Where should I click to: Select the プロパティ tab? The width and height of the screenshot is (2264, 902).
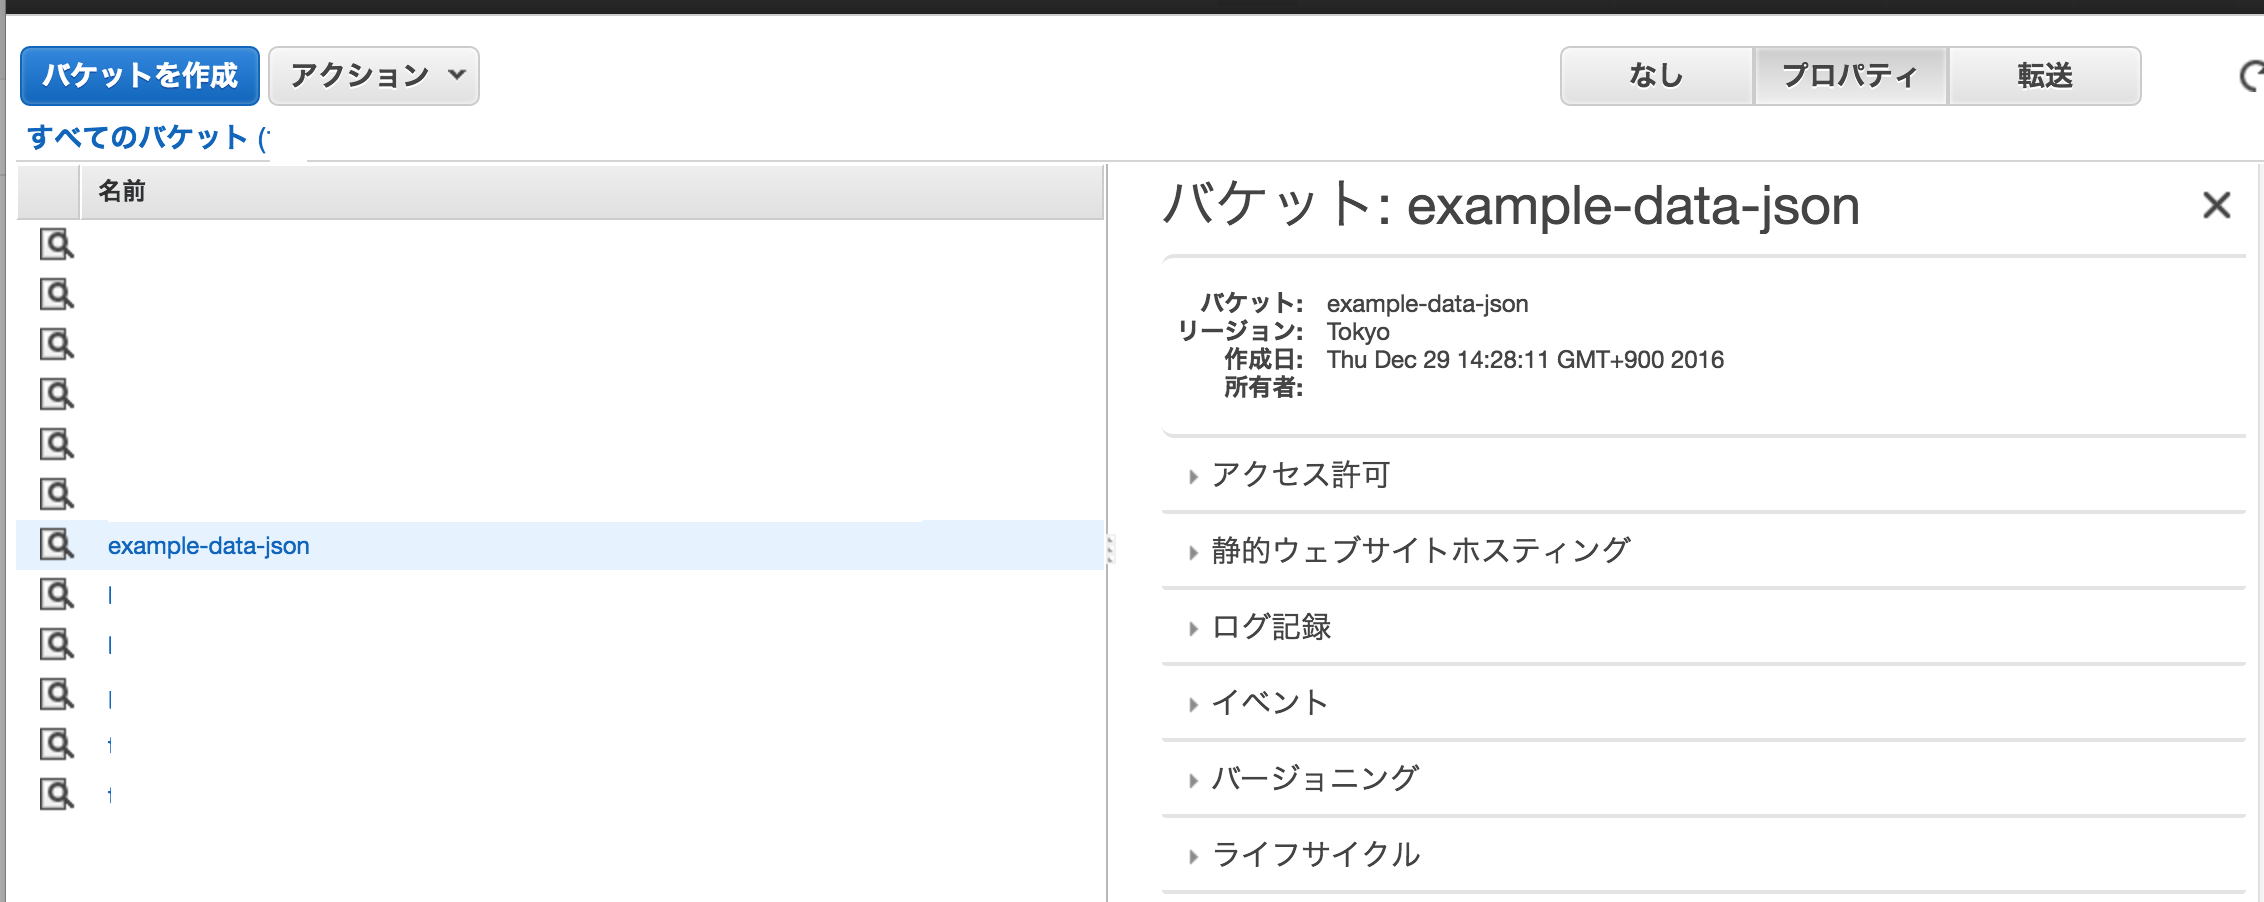[x=1850, y=75]
